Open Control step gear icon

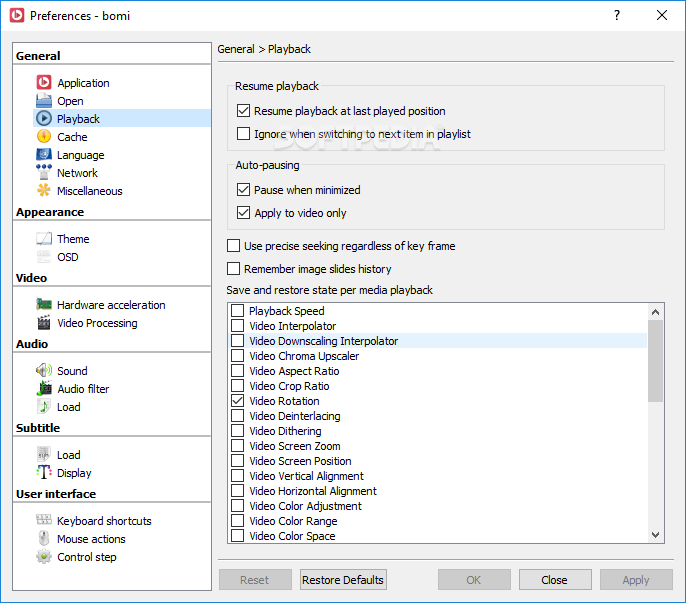click(44, 557)
